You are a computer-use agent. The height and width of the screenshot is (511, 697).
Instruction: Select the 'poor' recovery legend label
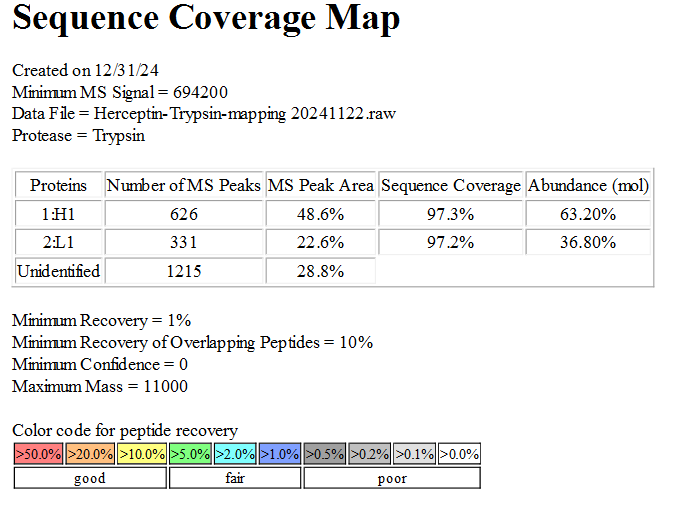(x=392, y=478)
